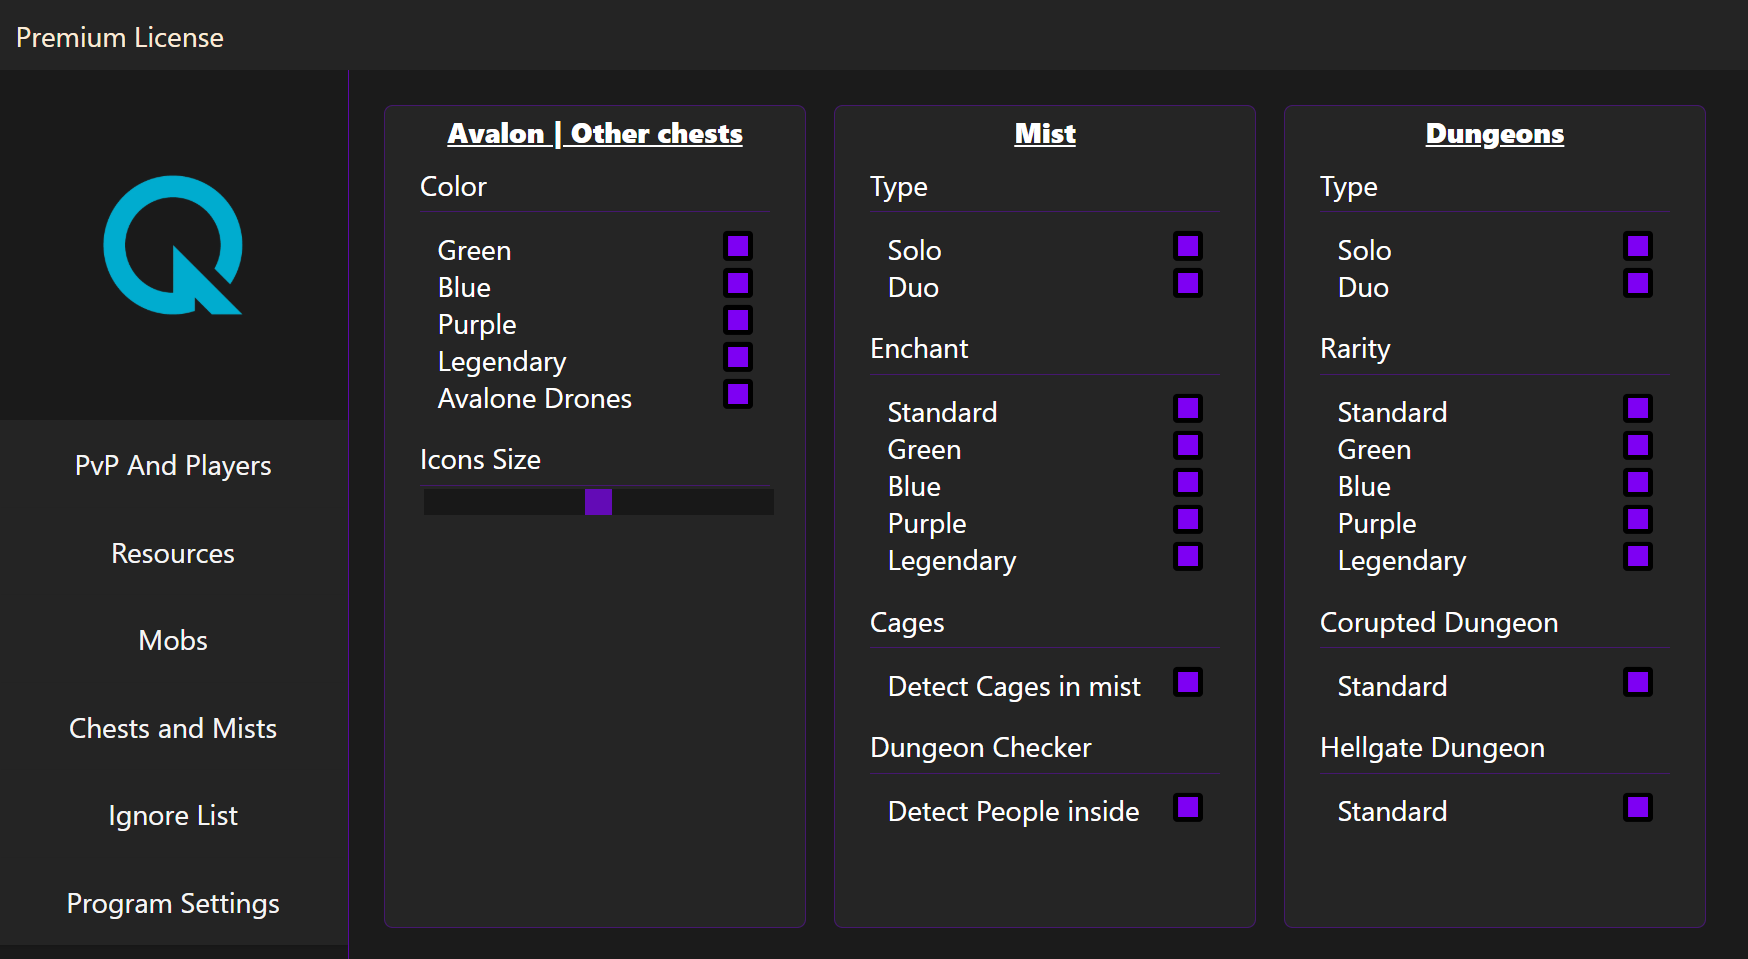
Task: Toggle Standard rarity checkbox in Dungeons panel
Action: tap(1638, 408)
